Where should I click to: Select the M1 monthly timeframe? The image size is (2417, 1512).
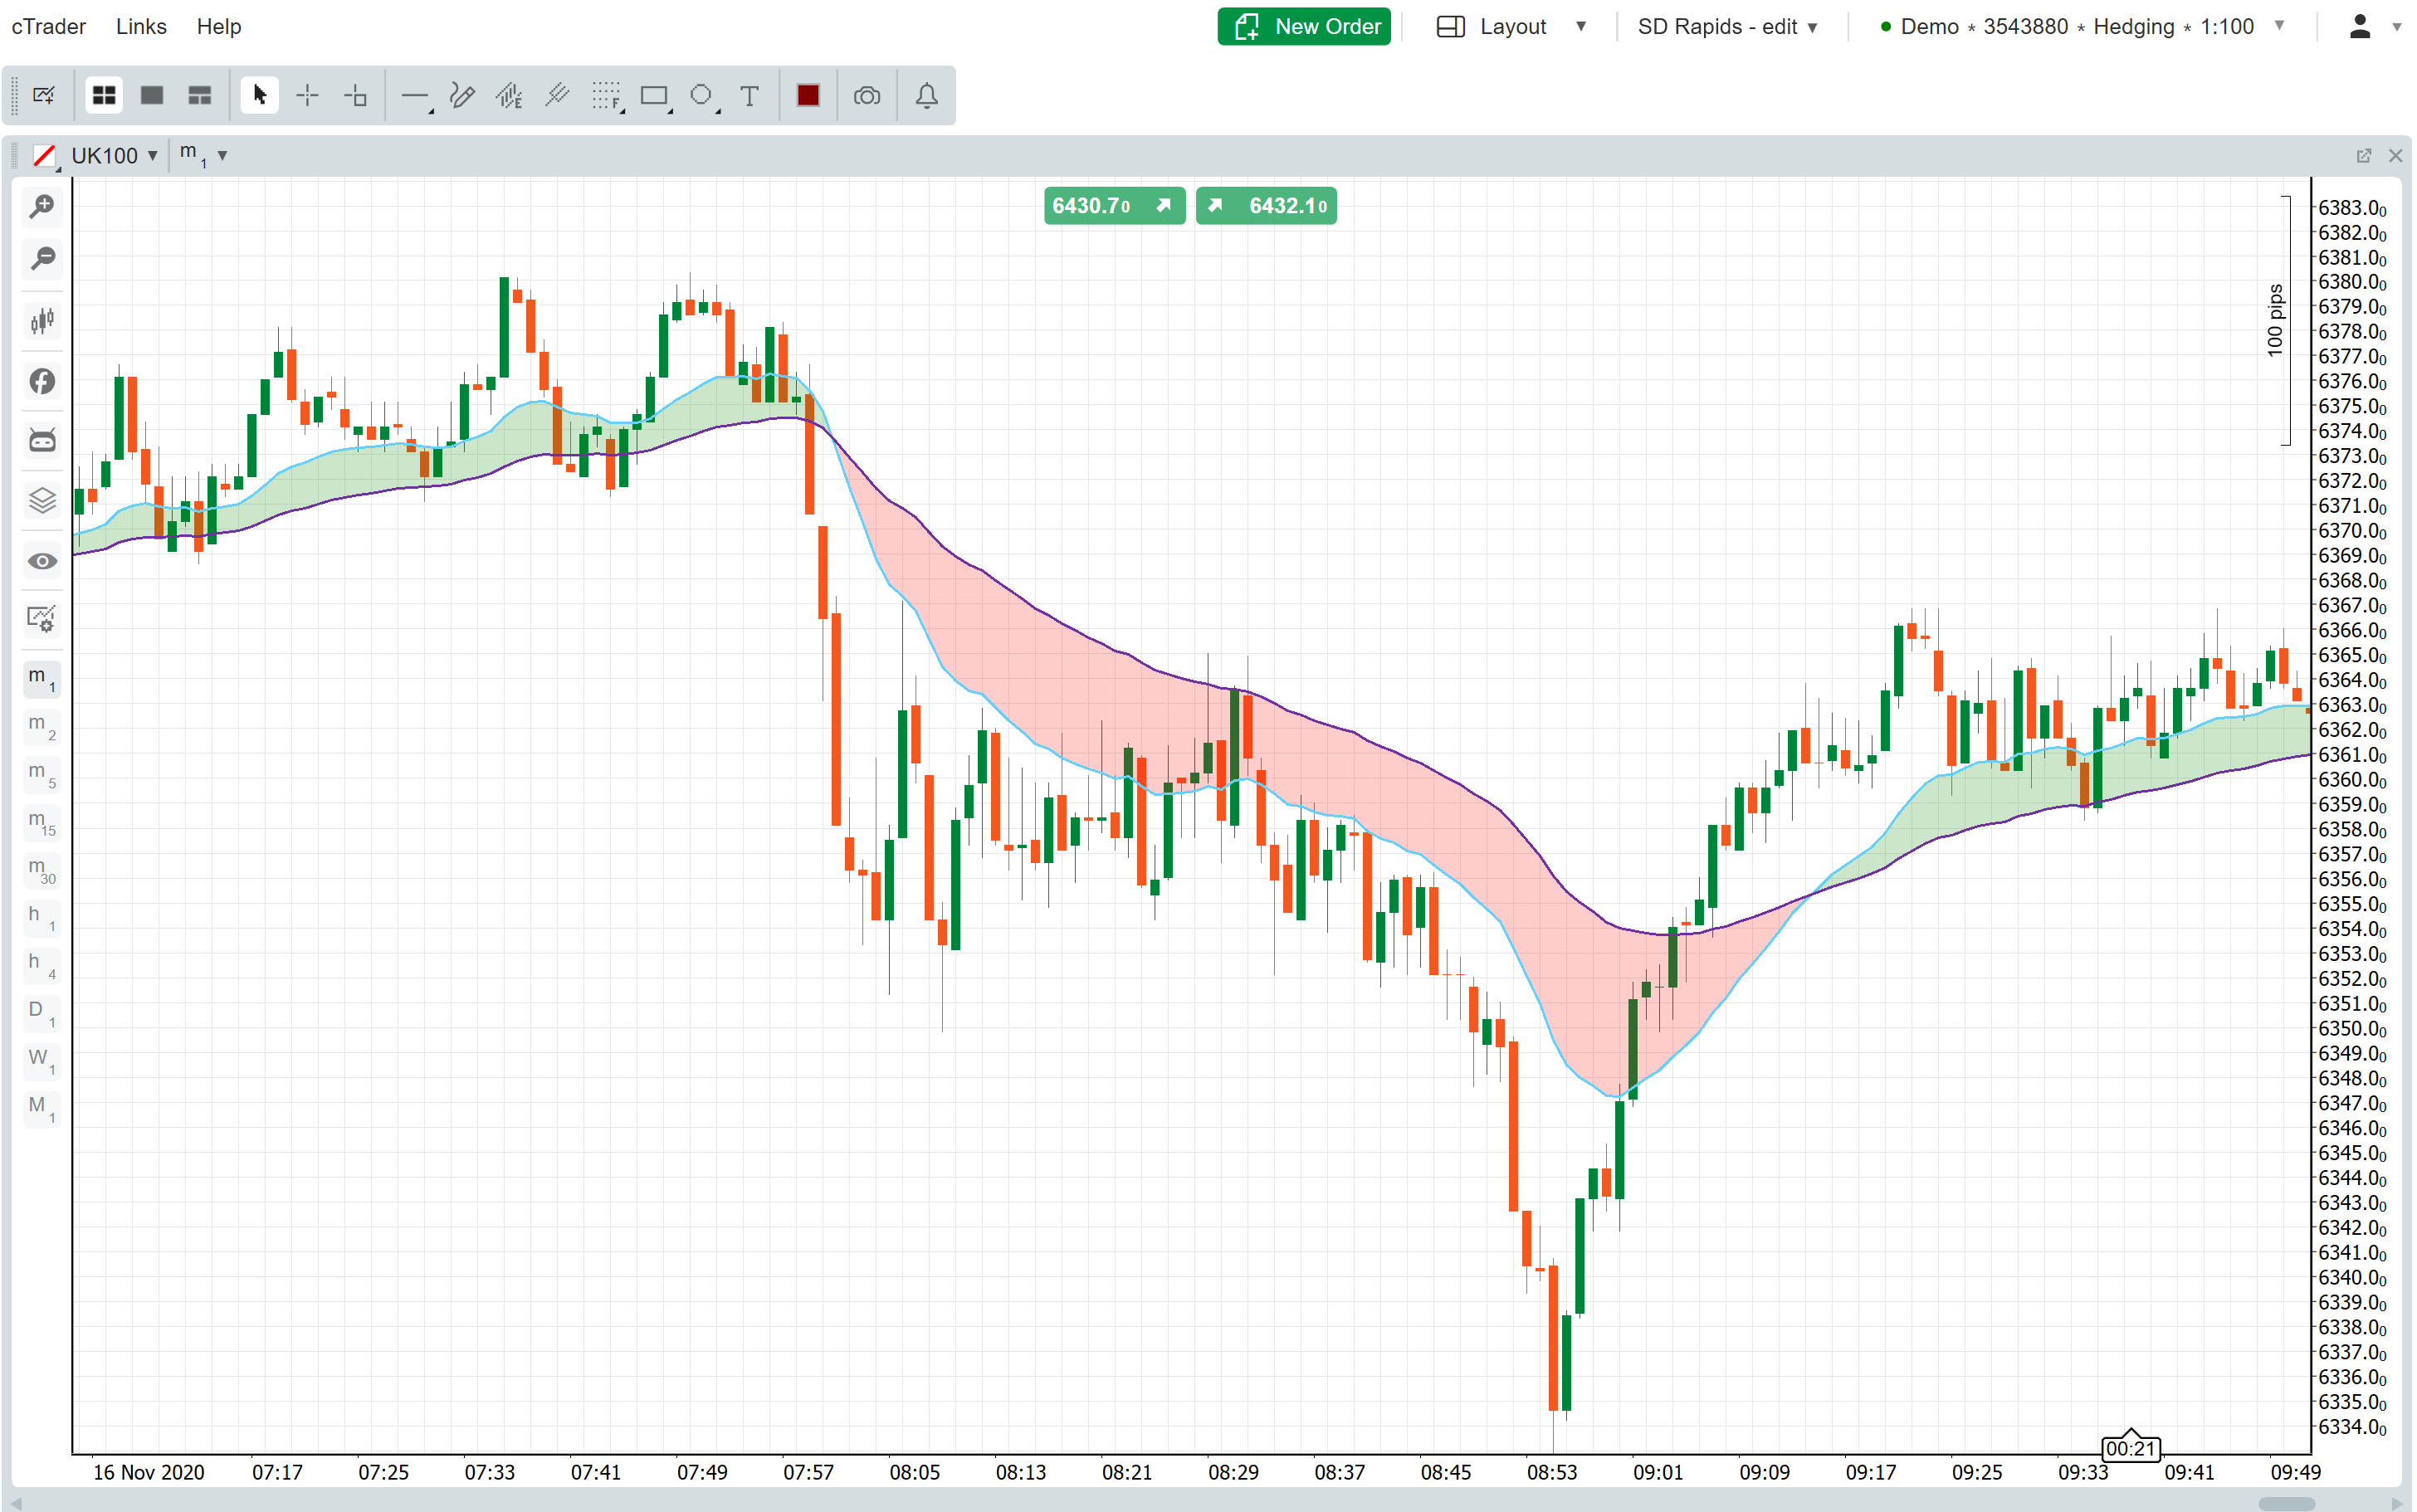tap(42, 1109)
